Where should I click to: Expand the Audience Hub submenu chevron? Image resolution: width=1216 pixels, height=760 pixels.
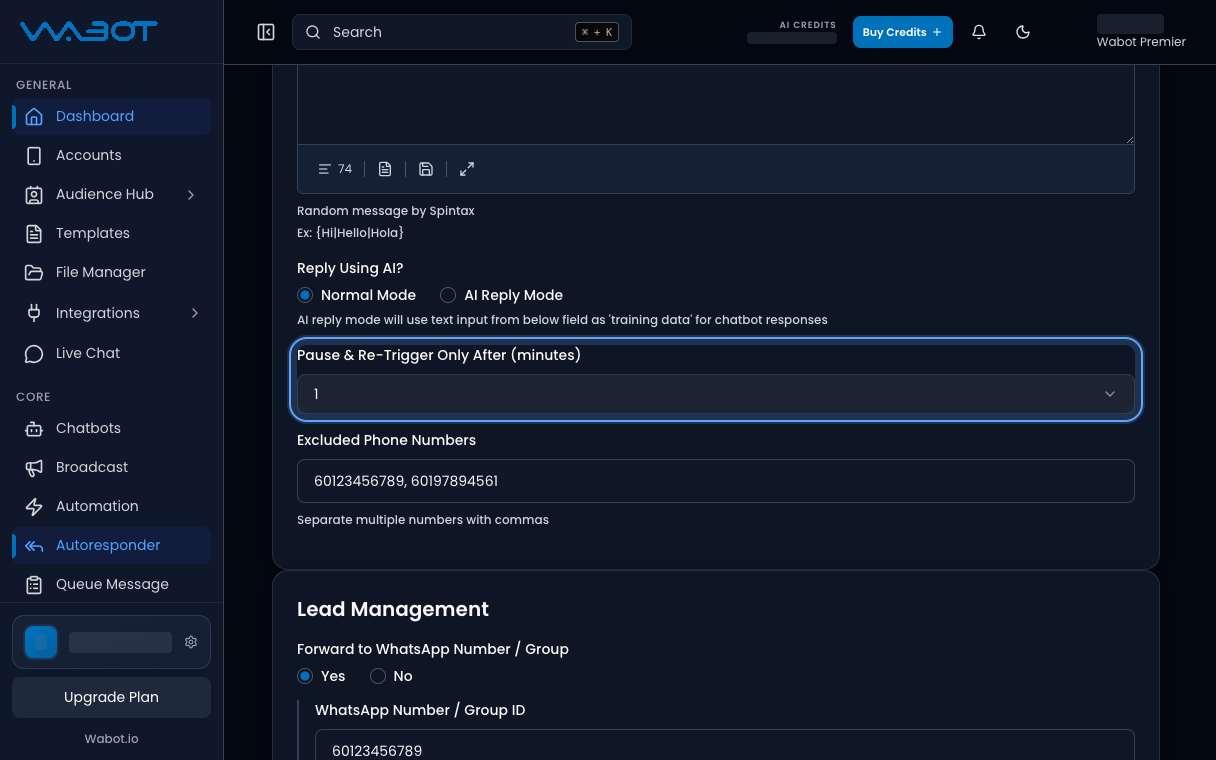(191, 194)
